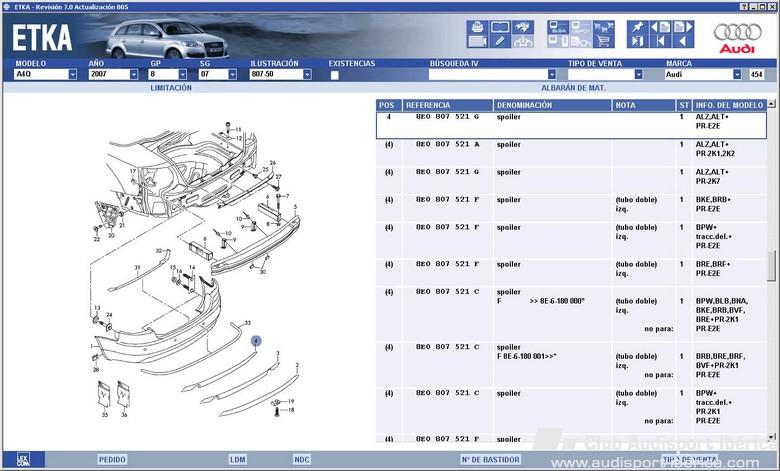780x471 pixels.
Task: Click the monitor-and-tower computer icon
Action: pos(558,41)
